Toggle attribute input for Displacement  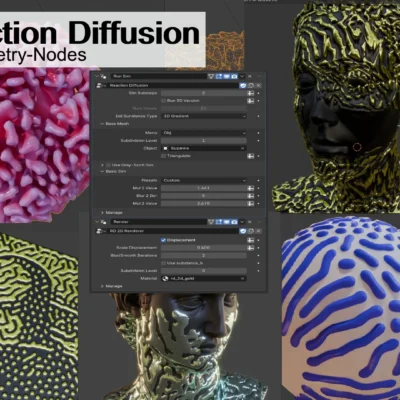coord(251,240)
